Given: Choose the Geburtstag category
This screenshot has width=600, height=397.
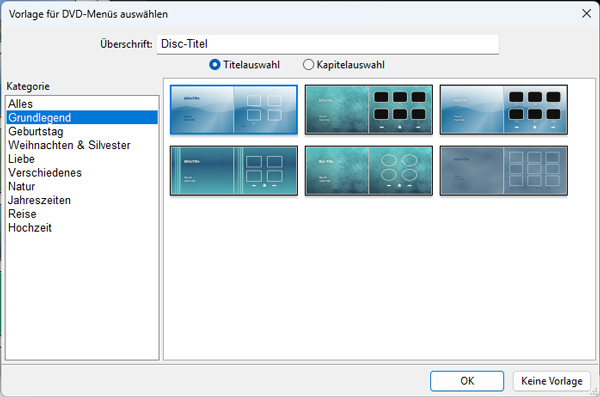Looking at the screenshot, I should click(x=82, y=131).
